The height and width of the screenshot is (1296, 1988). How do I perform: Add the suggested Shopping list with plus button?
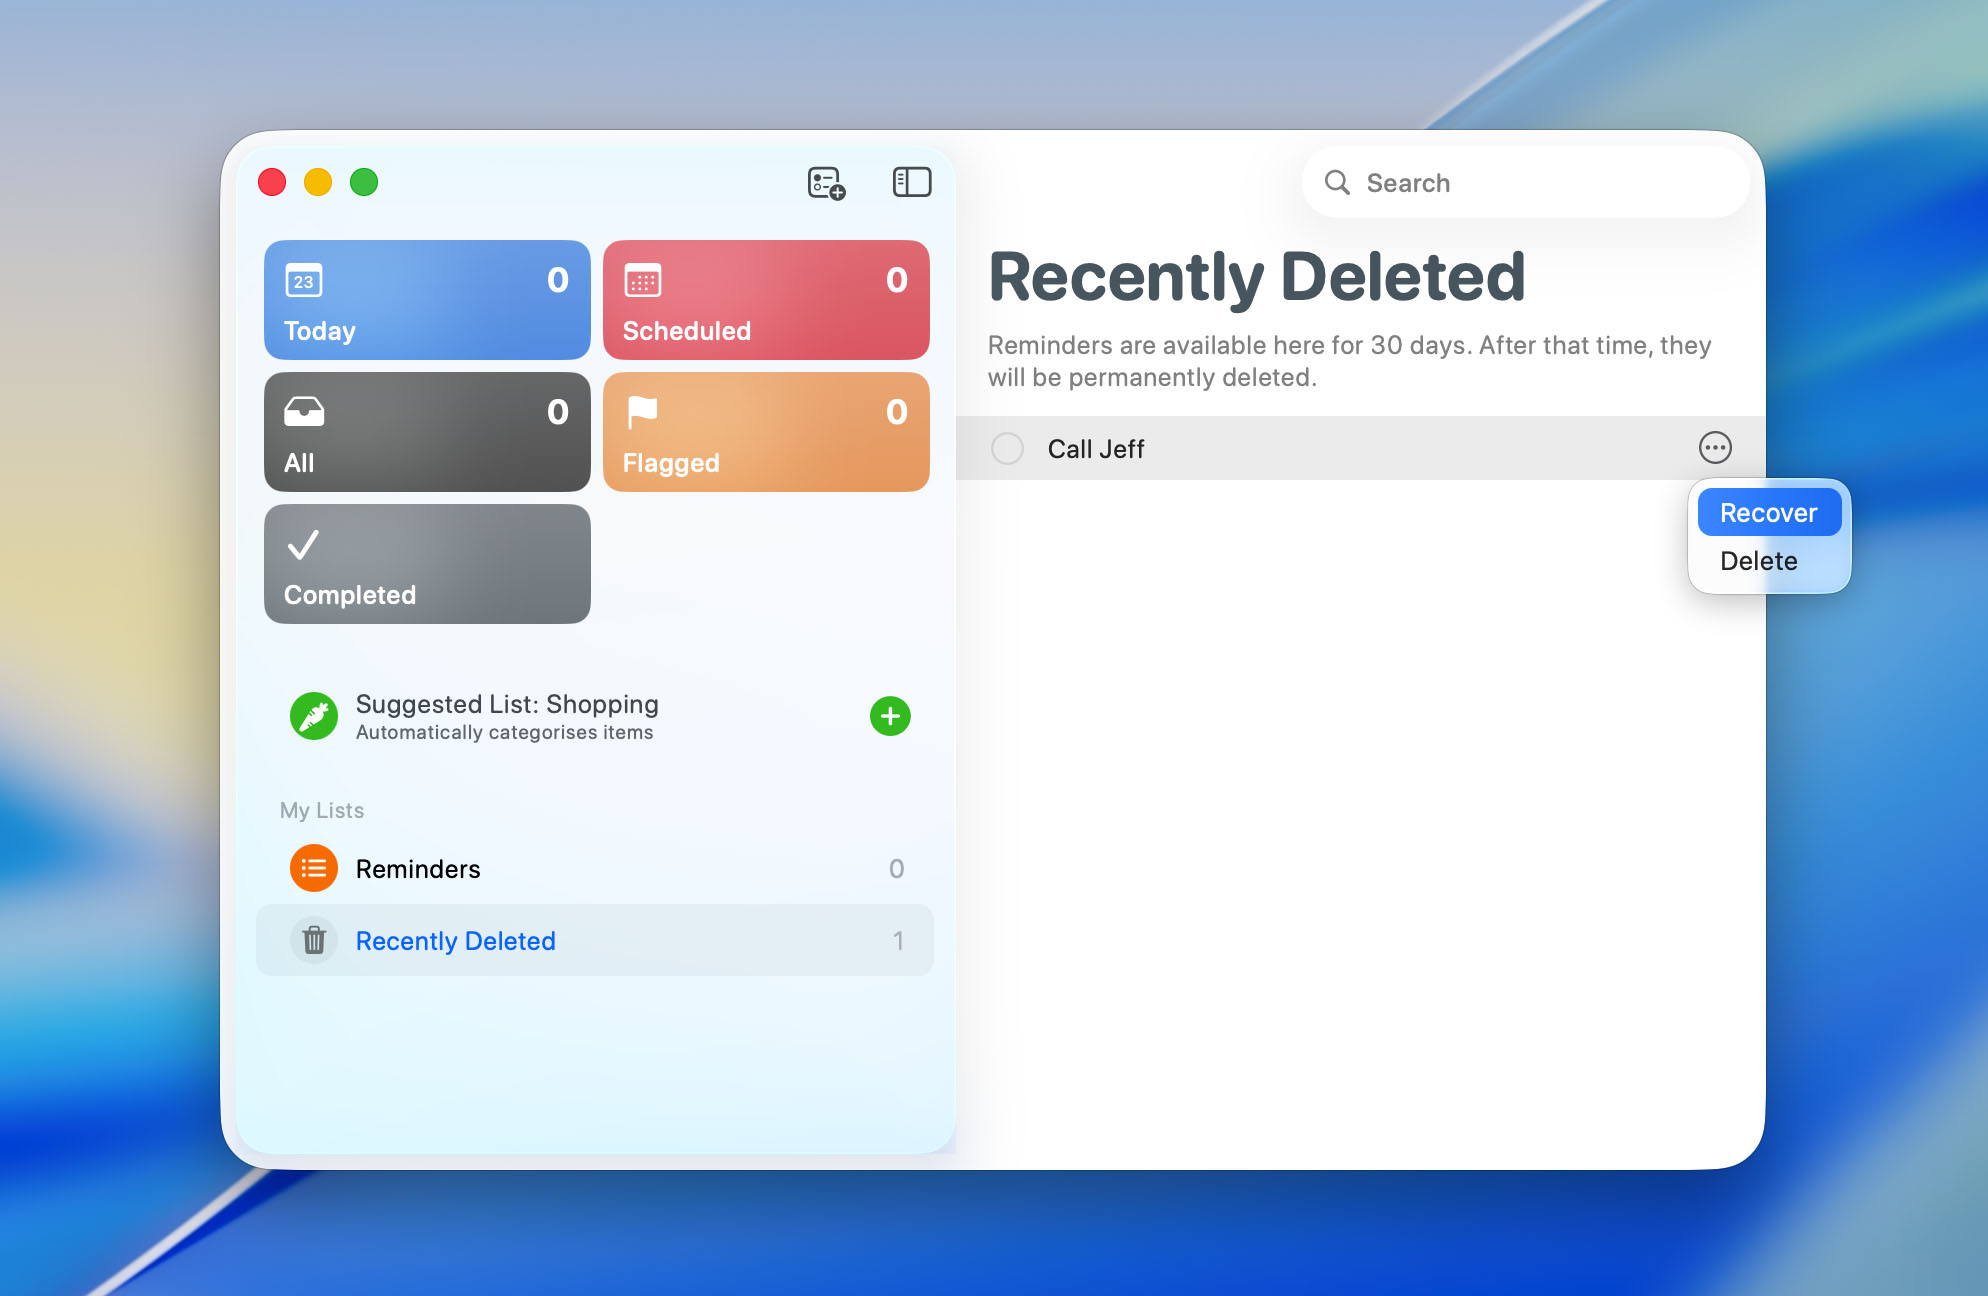[x=890, y=716]
